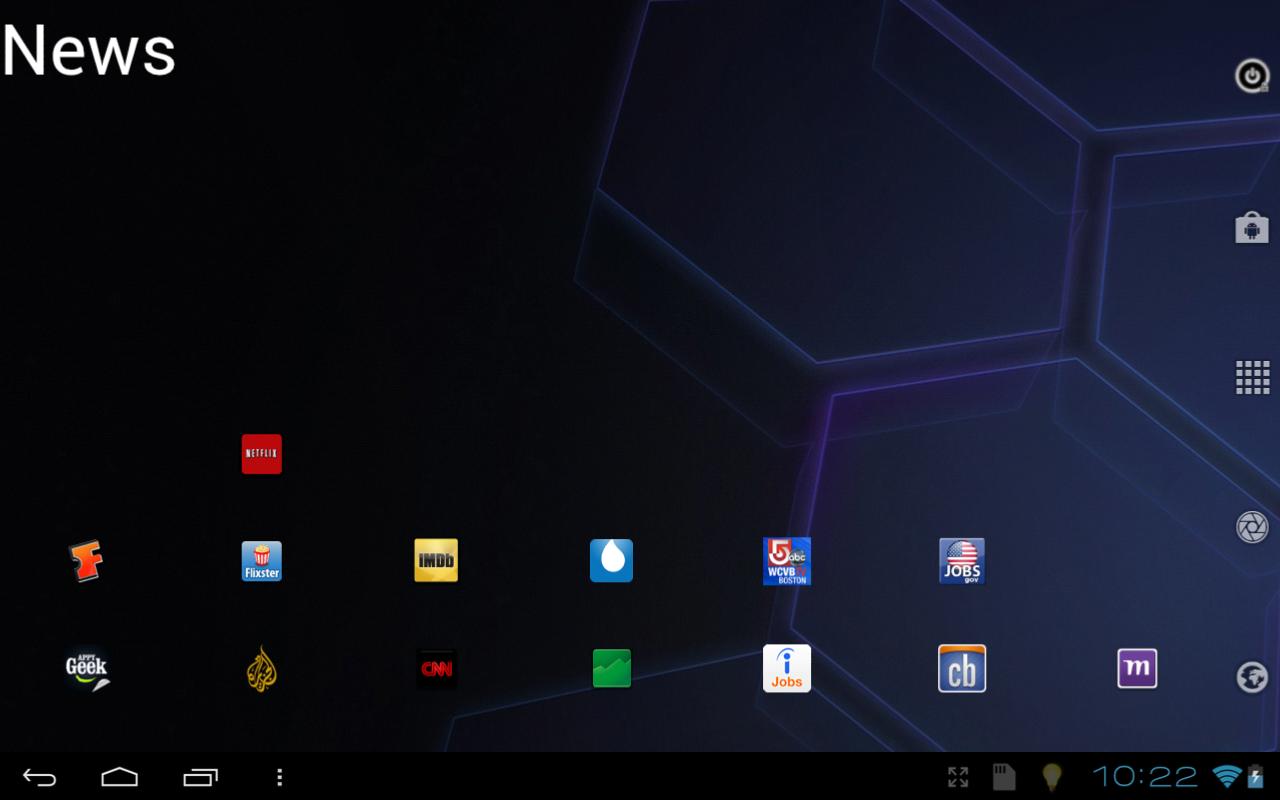Tap the power icon in the side dock
This screenshot has width=1280, height=800.
[x=1252, y=76]
